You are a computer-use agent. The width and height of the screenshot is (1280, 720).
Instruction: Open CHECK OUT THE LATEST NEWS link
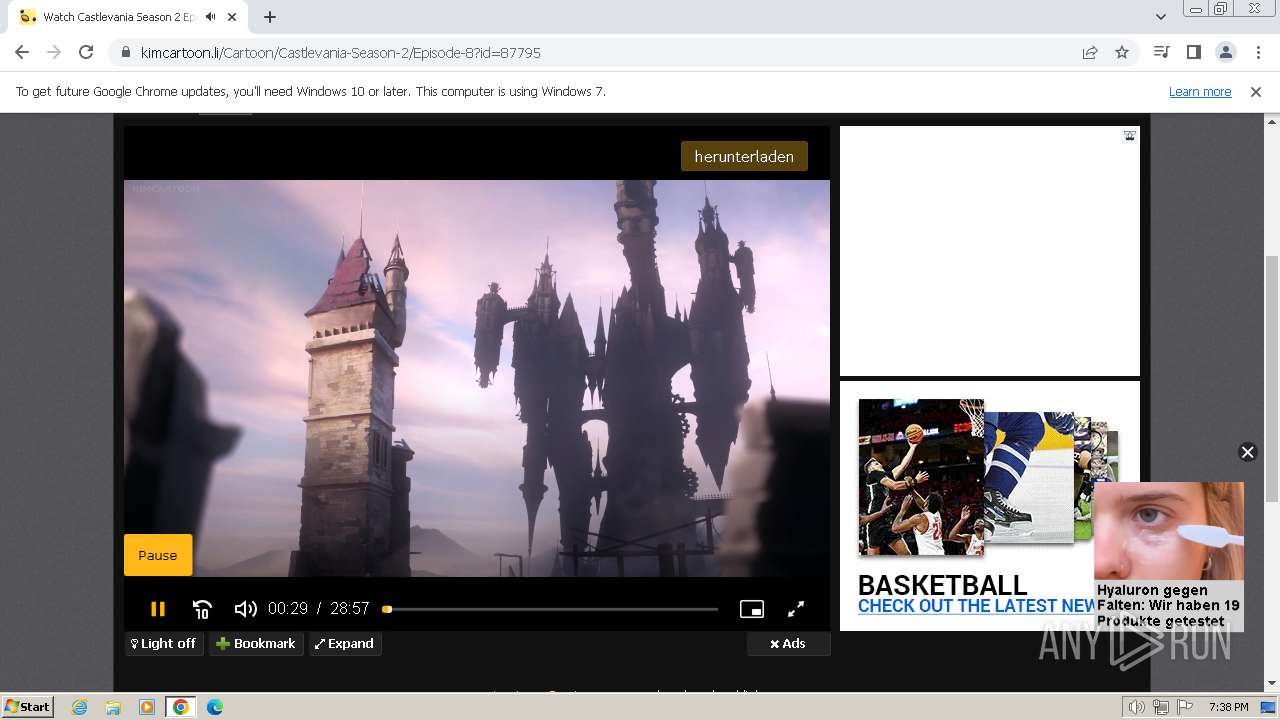click(977, 606)
